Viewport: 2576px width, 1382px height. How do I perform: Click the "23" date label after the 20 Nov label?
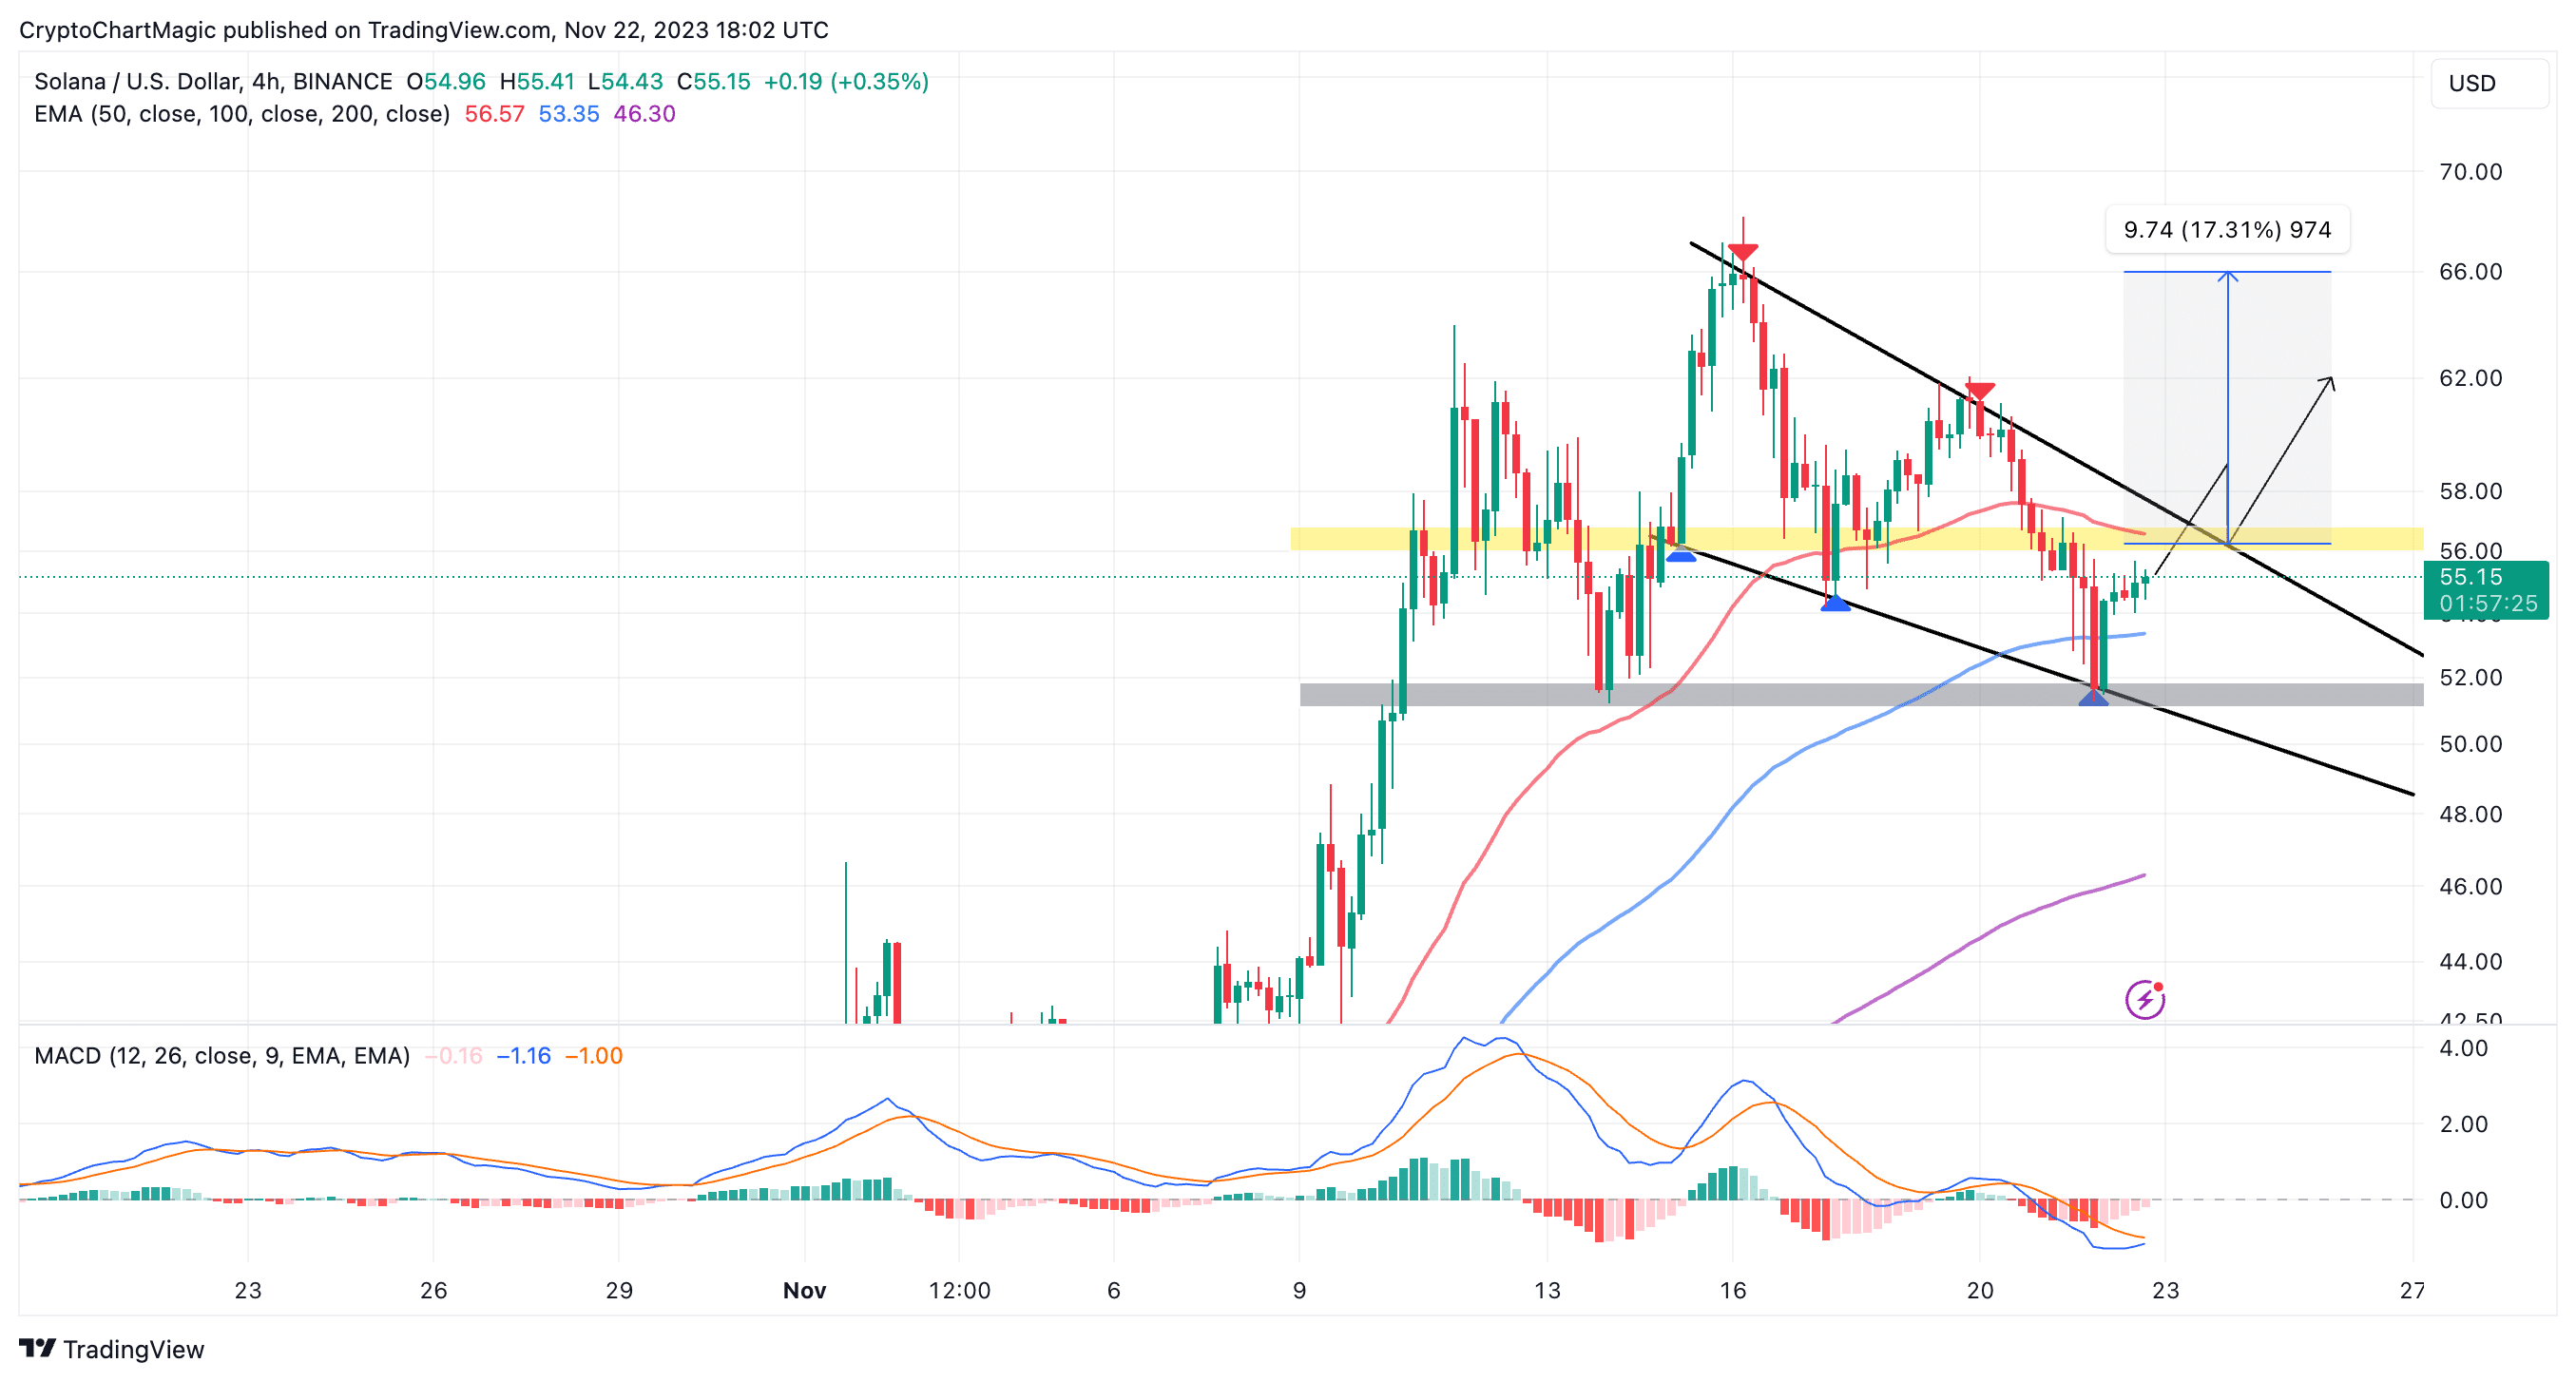click(x=2166, y=1290)
